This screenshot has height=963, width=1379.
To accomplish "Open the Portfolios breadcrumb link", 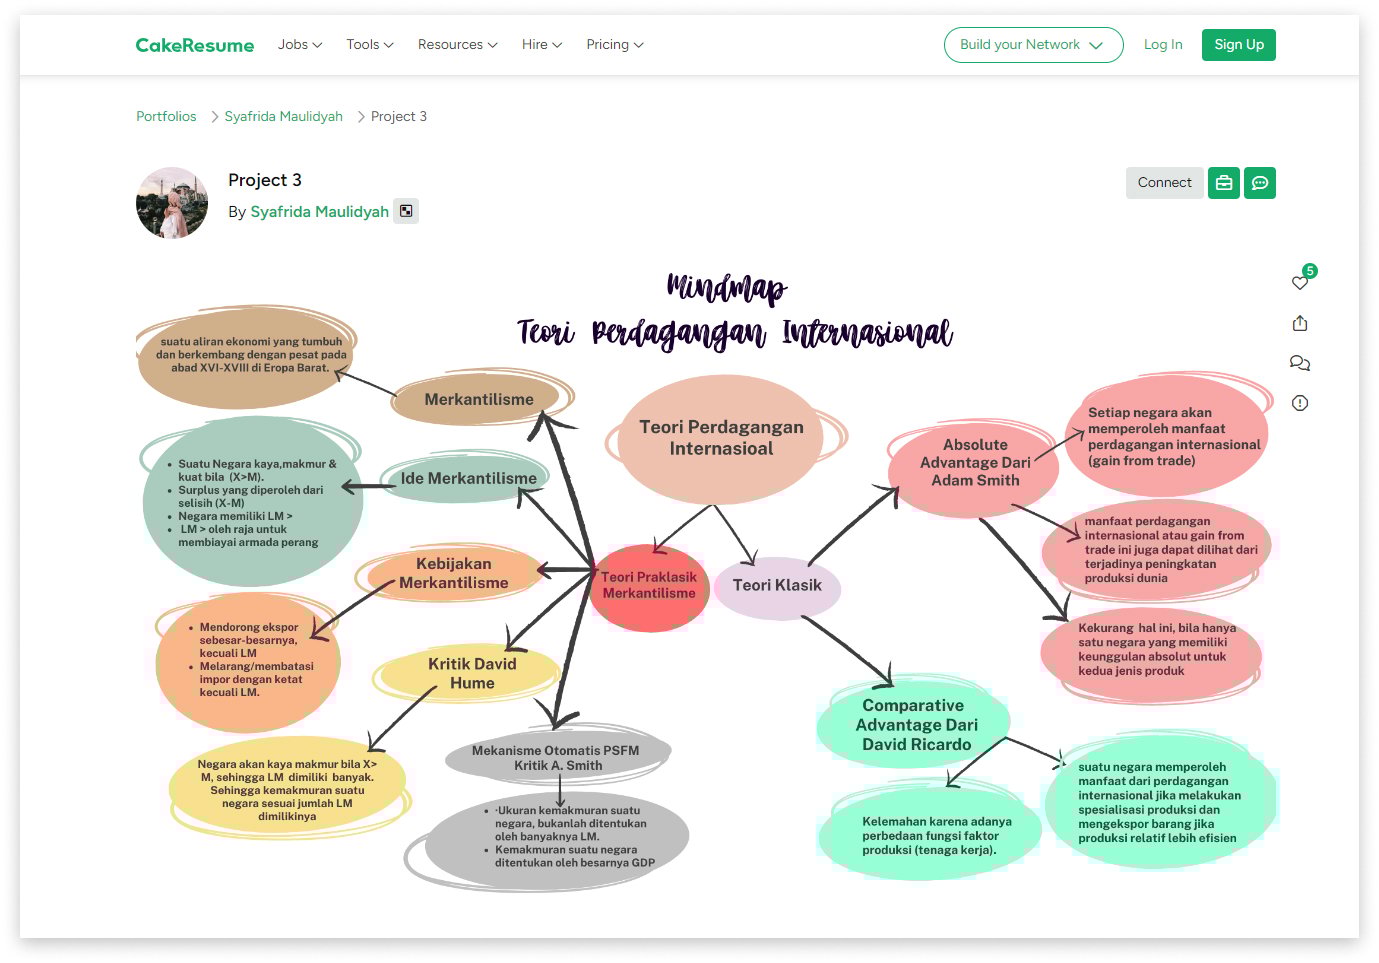I will point(166,116).
